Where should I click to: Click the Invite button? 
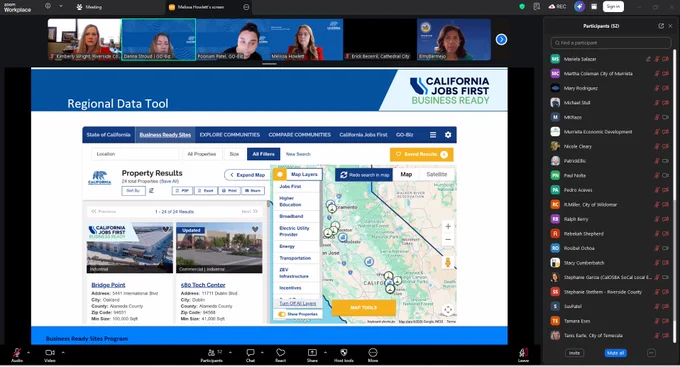pos(574,353)
